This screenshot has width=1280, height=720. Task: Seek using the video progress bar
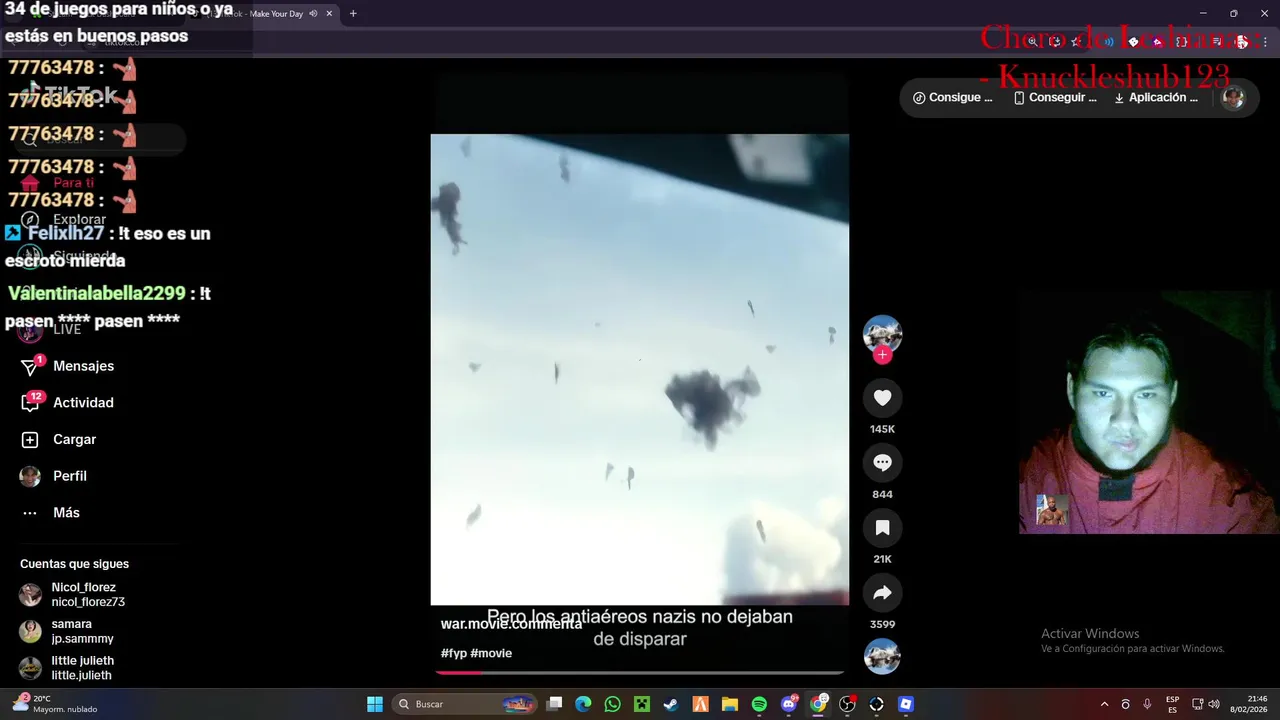point(639,672)
